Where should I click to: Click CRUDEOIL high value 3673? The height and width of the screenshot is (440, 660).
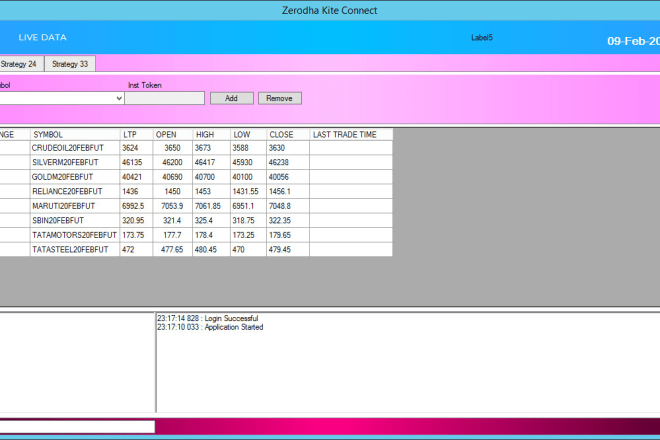point(211,148)
